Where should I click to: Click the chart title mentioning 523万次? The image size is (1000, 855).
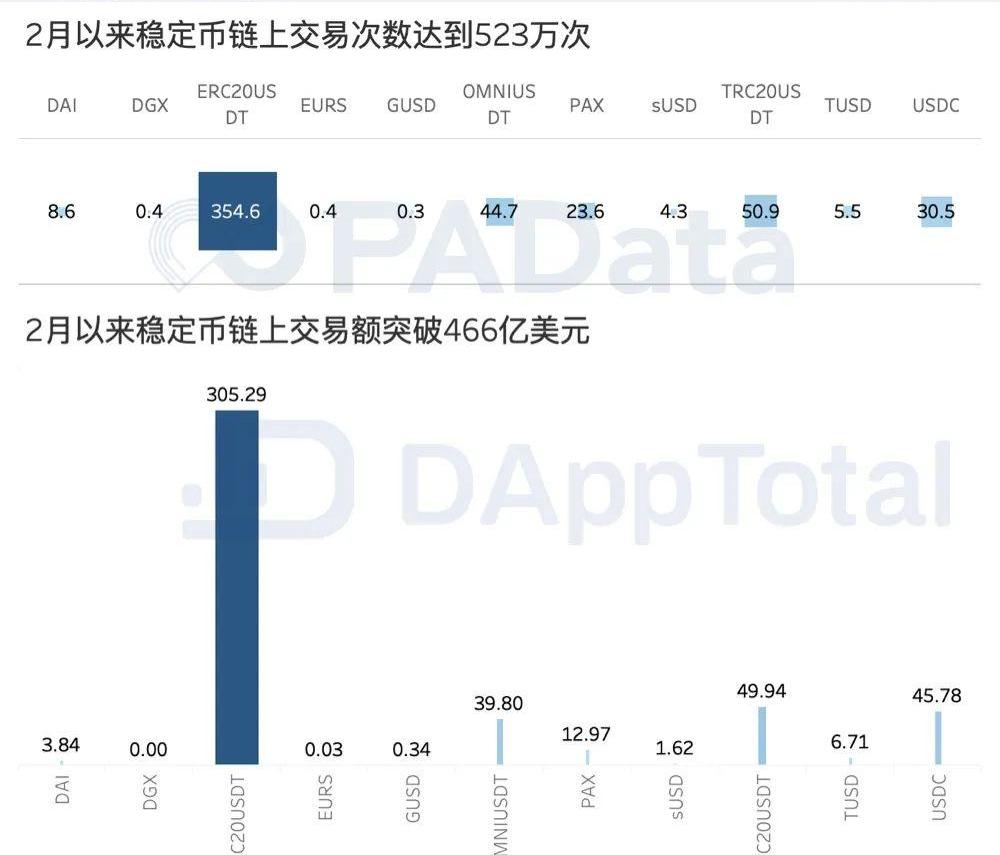308,37
